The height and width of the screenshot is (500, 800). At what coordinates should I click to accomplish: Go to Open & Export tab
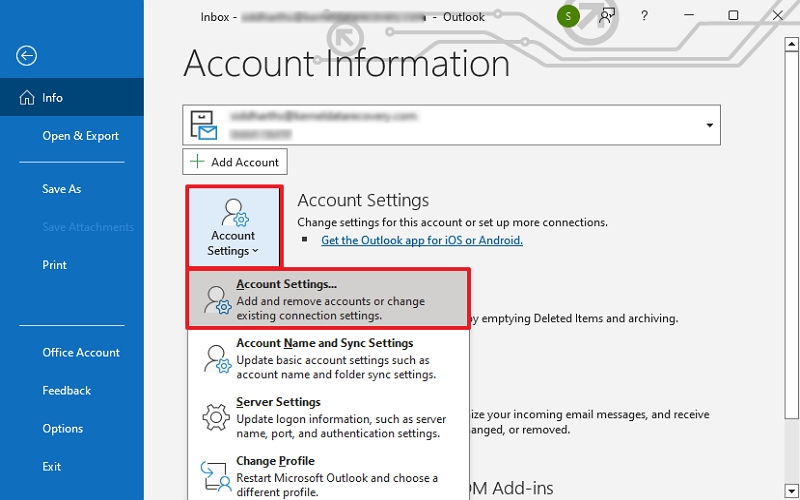click(80, 136)
